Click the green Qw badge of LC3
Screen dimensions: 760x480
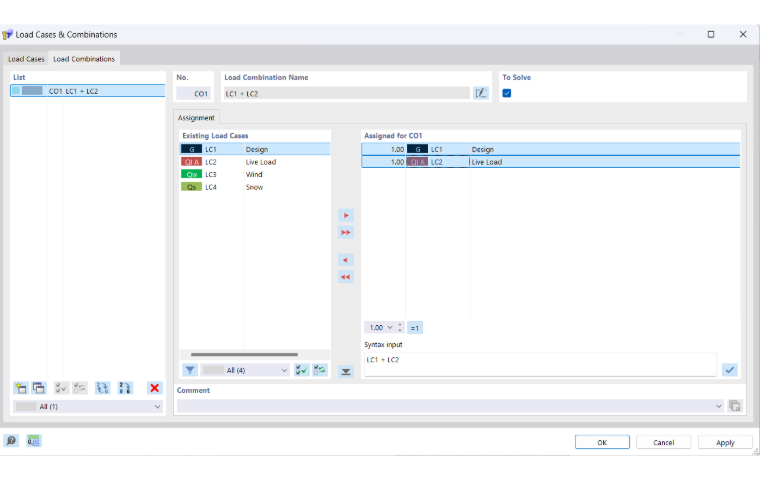[191, 175]
